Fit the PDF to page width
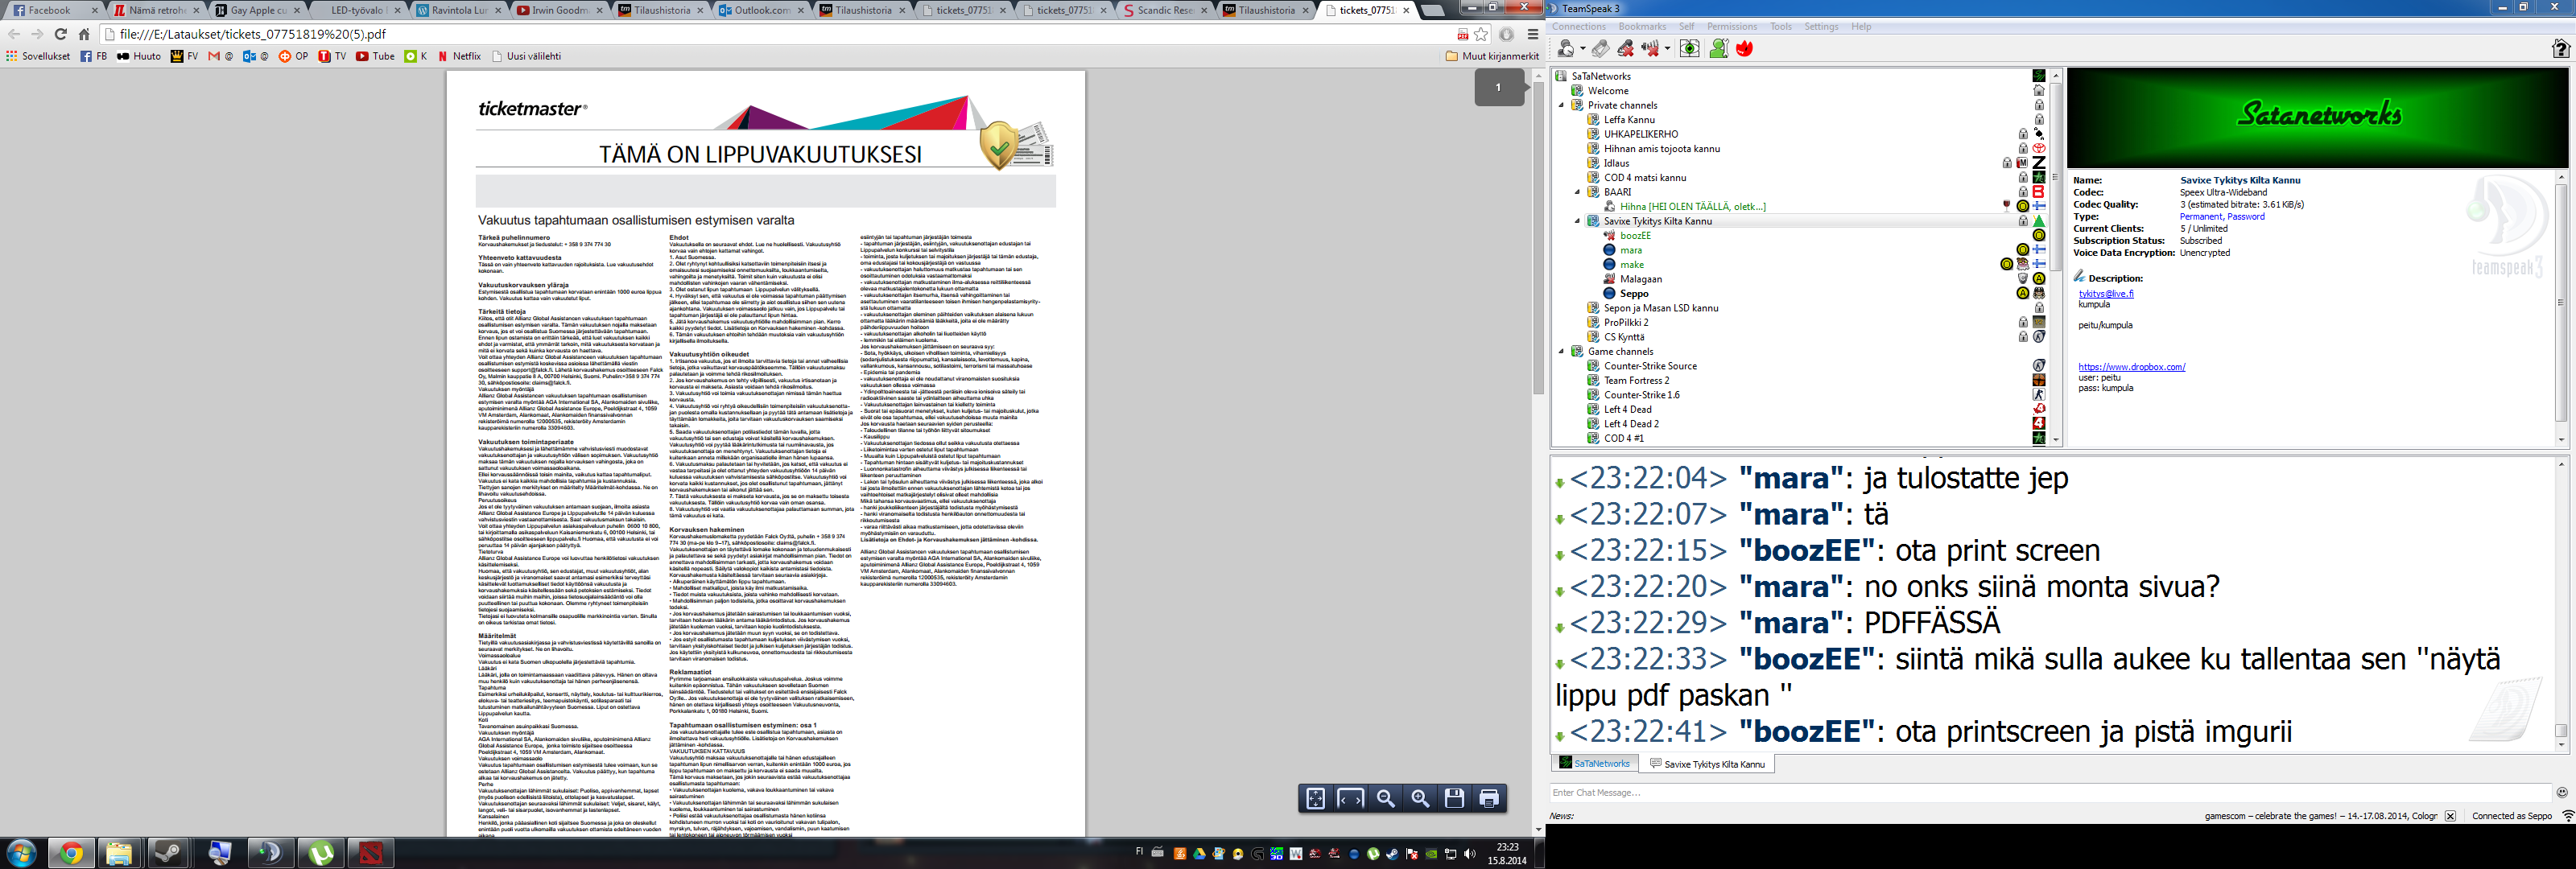Image resolution: width=2576 pixels, height=869 pixels. 1350,798
